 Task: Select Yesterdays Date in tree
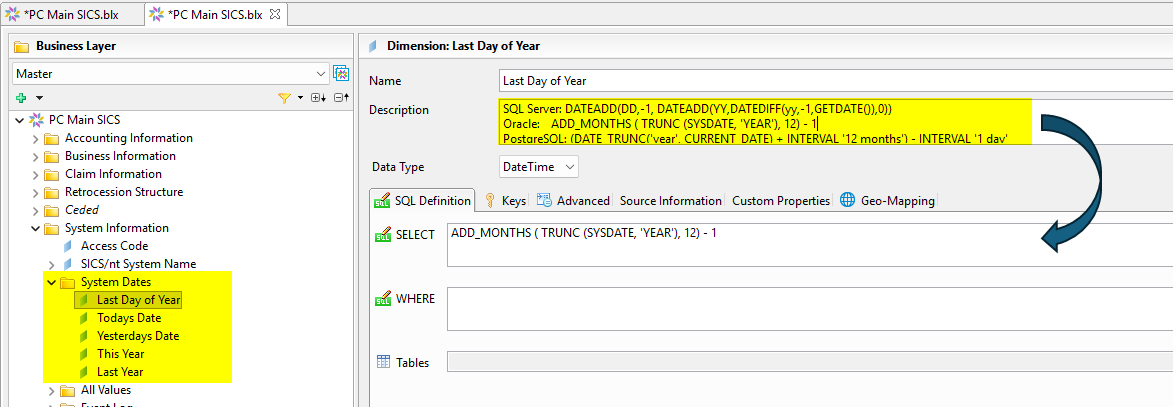point(138,336)
